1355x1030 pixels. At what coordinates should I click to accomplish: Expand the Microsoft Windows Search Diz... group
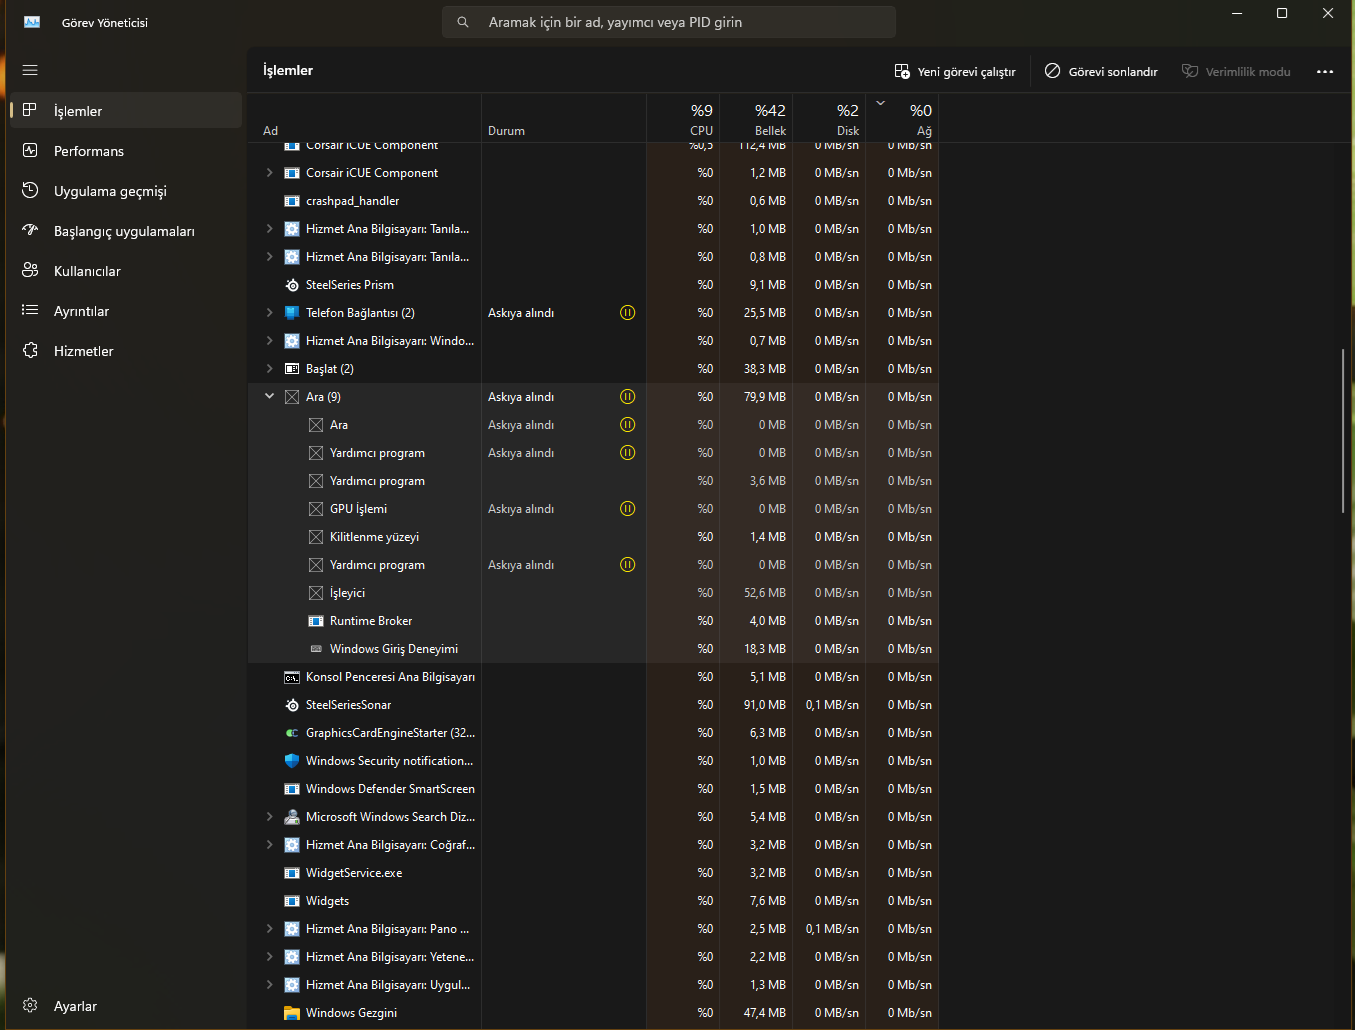click(269, 817)
